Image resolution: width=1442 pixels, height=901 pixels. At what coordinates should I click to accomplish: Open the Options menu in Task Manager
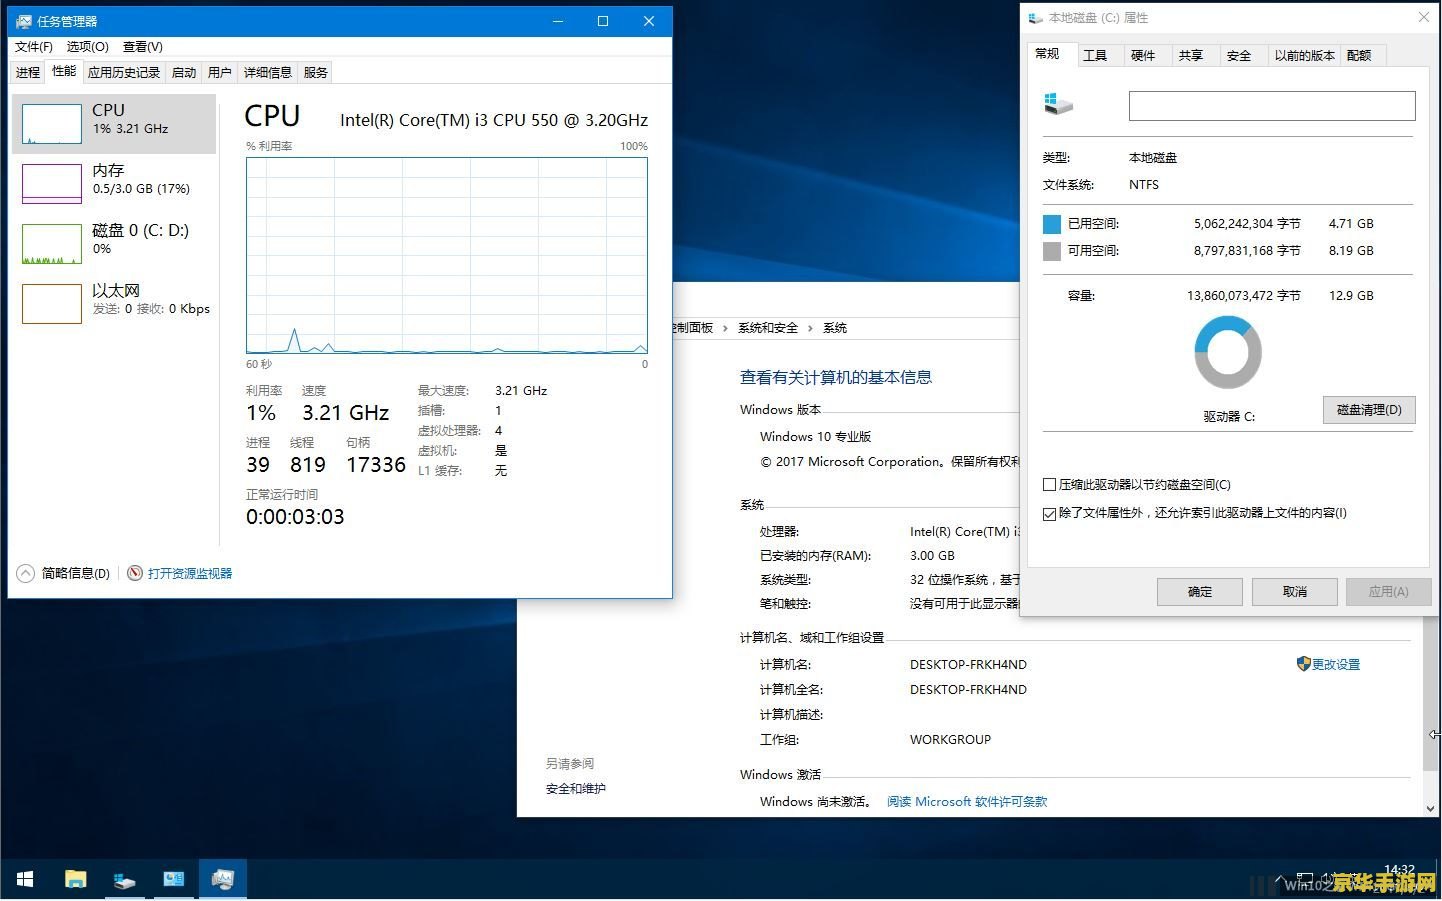tap(88, 47)
